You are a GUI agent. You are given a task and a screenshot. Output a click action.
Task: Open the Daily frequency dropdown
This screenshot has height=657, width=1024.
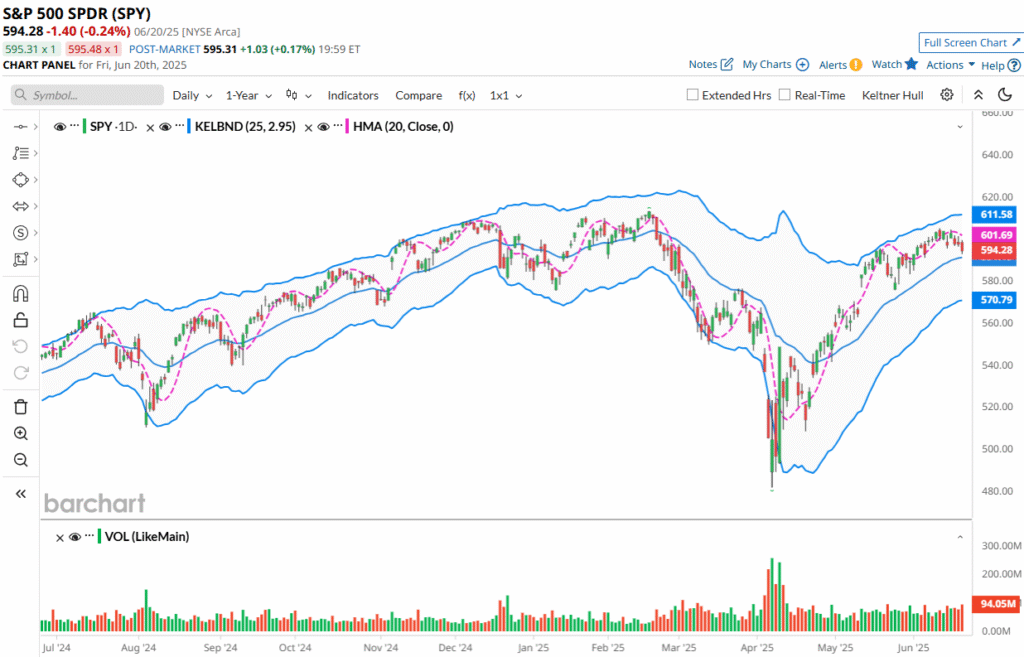[x=192, y=95]
